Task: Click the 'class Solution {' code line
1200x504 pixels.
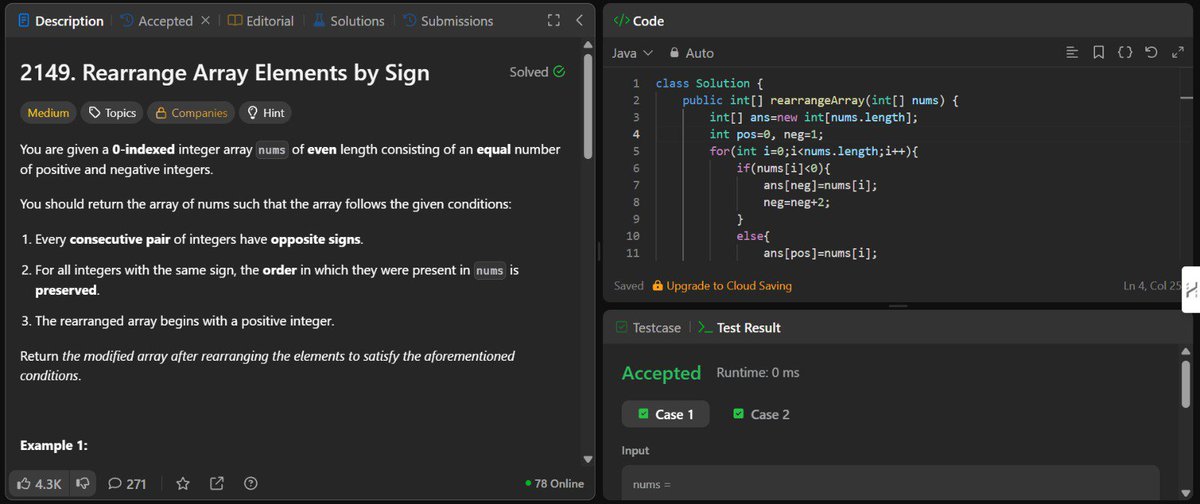Action: pos(710,83)
